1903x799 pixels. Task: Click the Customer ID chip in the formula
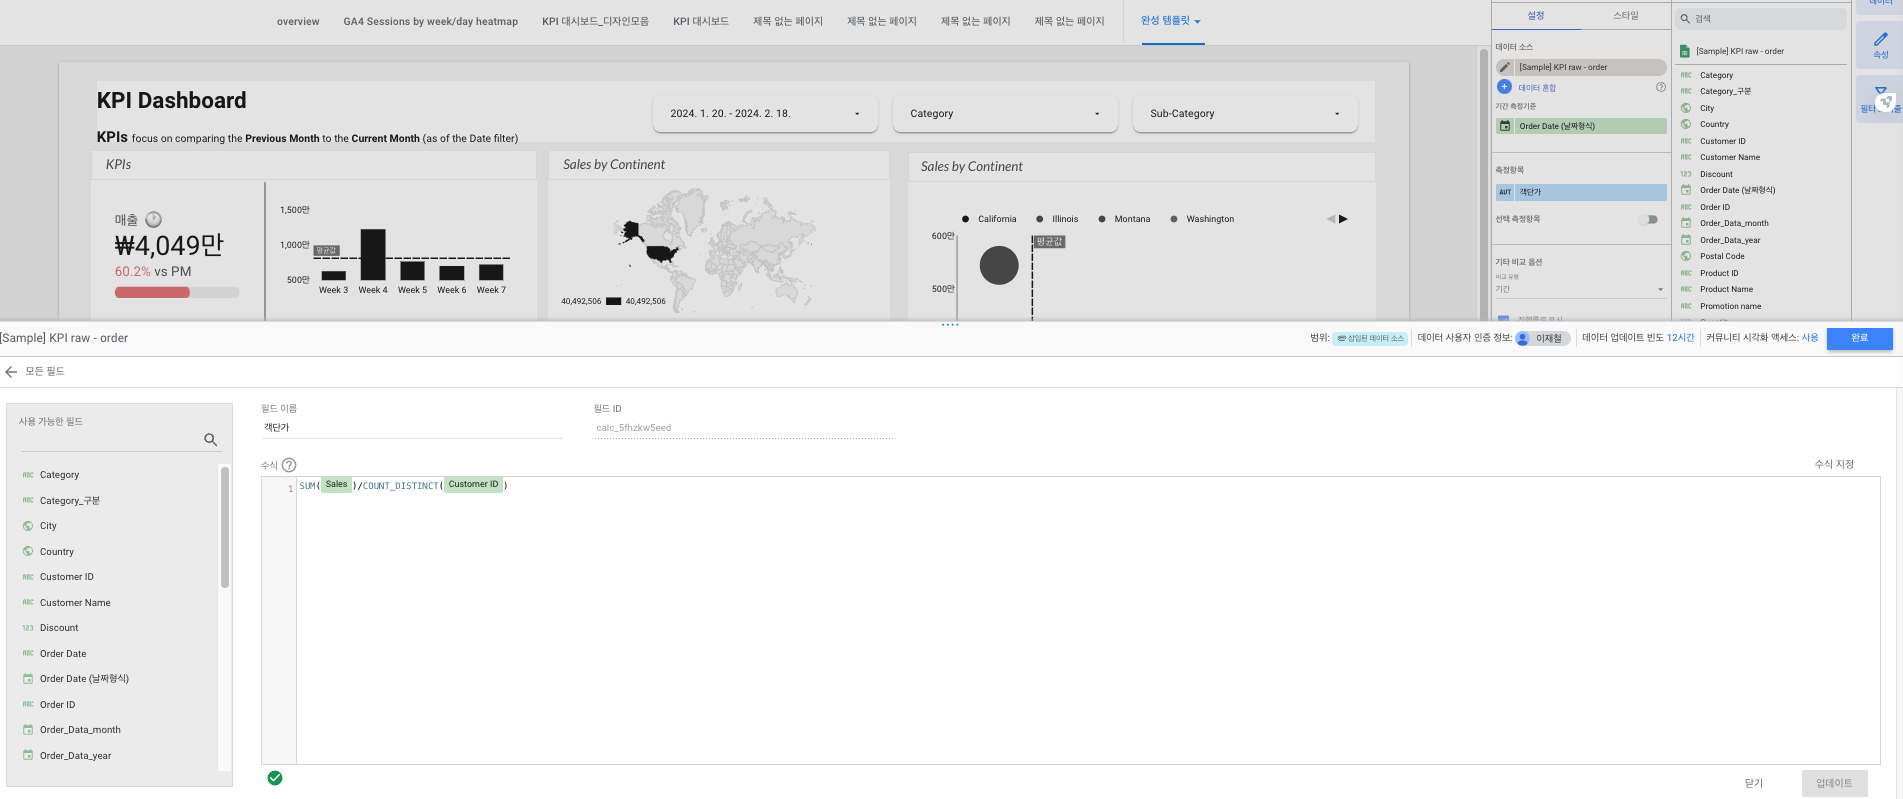[473, 485]
